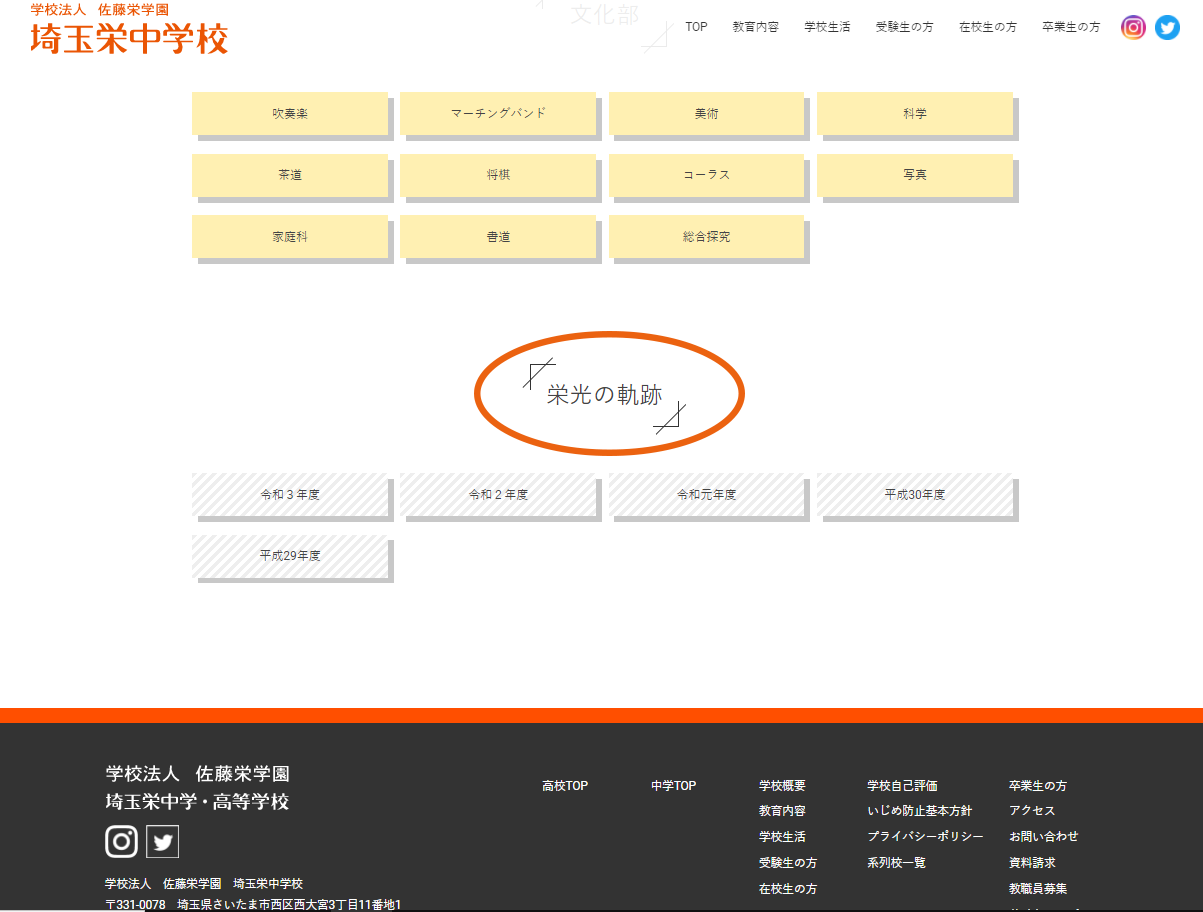
Task: Click the footer Instagram icon
Action: click(x=122, y=841)
